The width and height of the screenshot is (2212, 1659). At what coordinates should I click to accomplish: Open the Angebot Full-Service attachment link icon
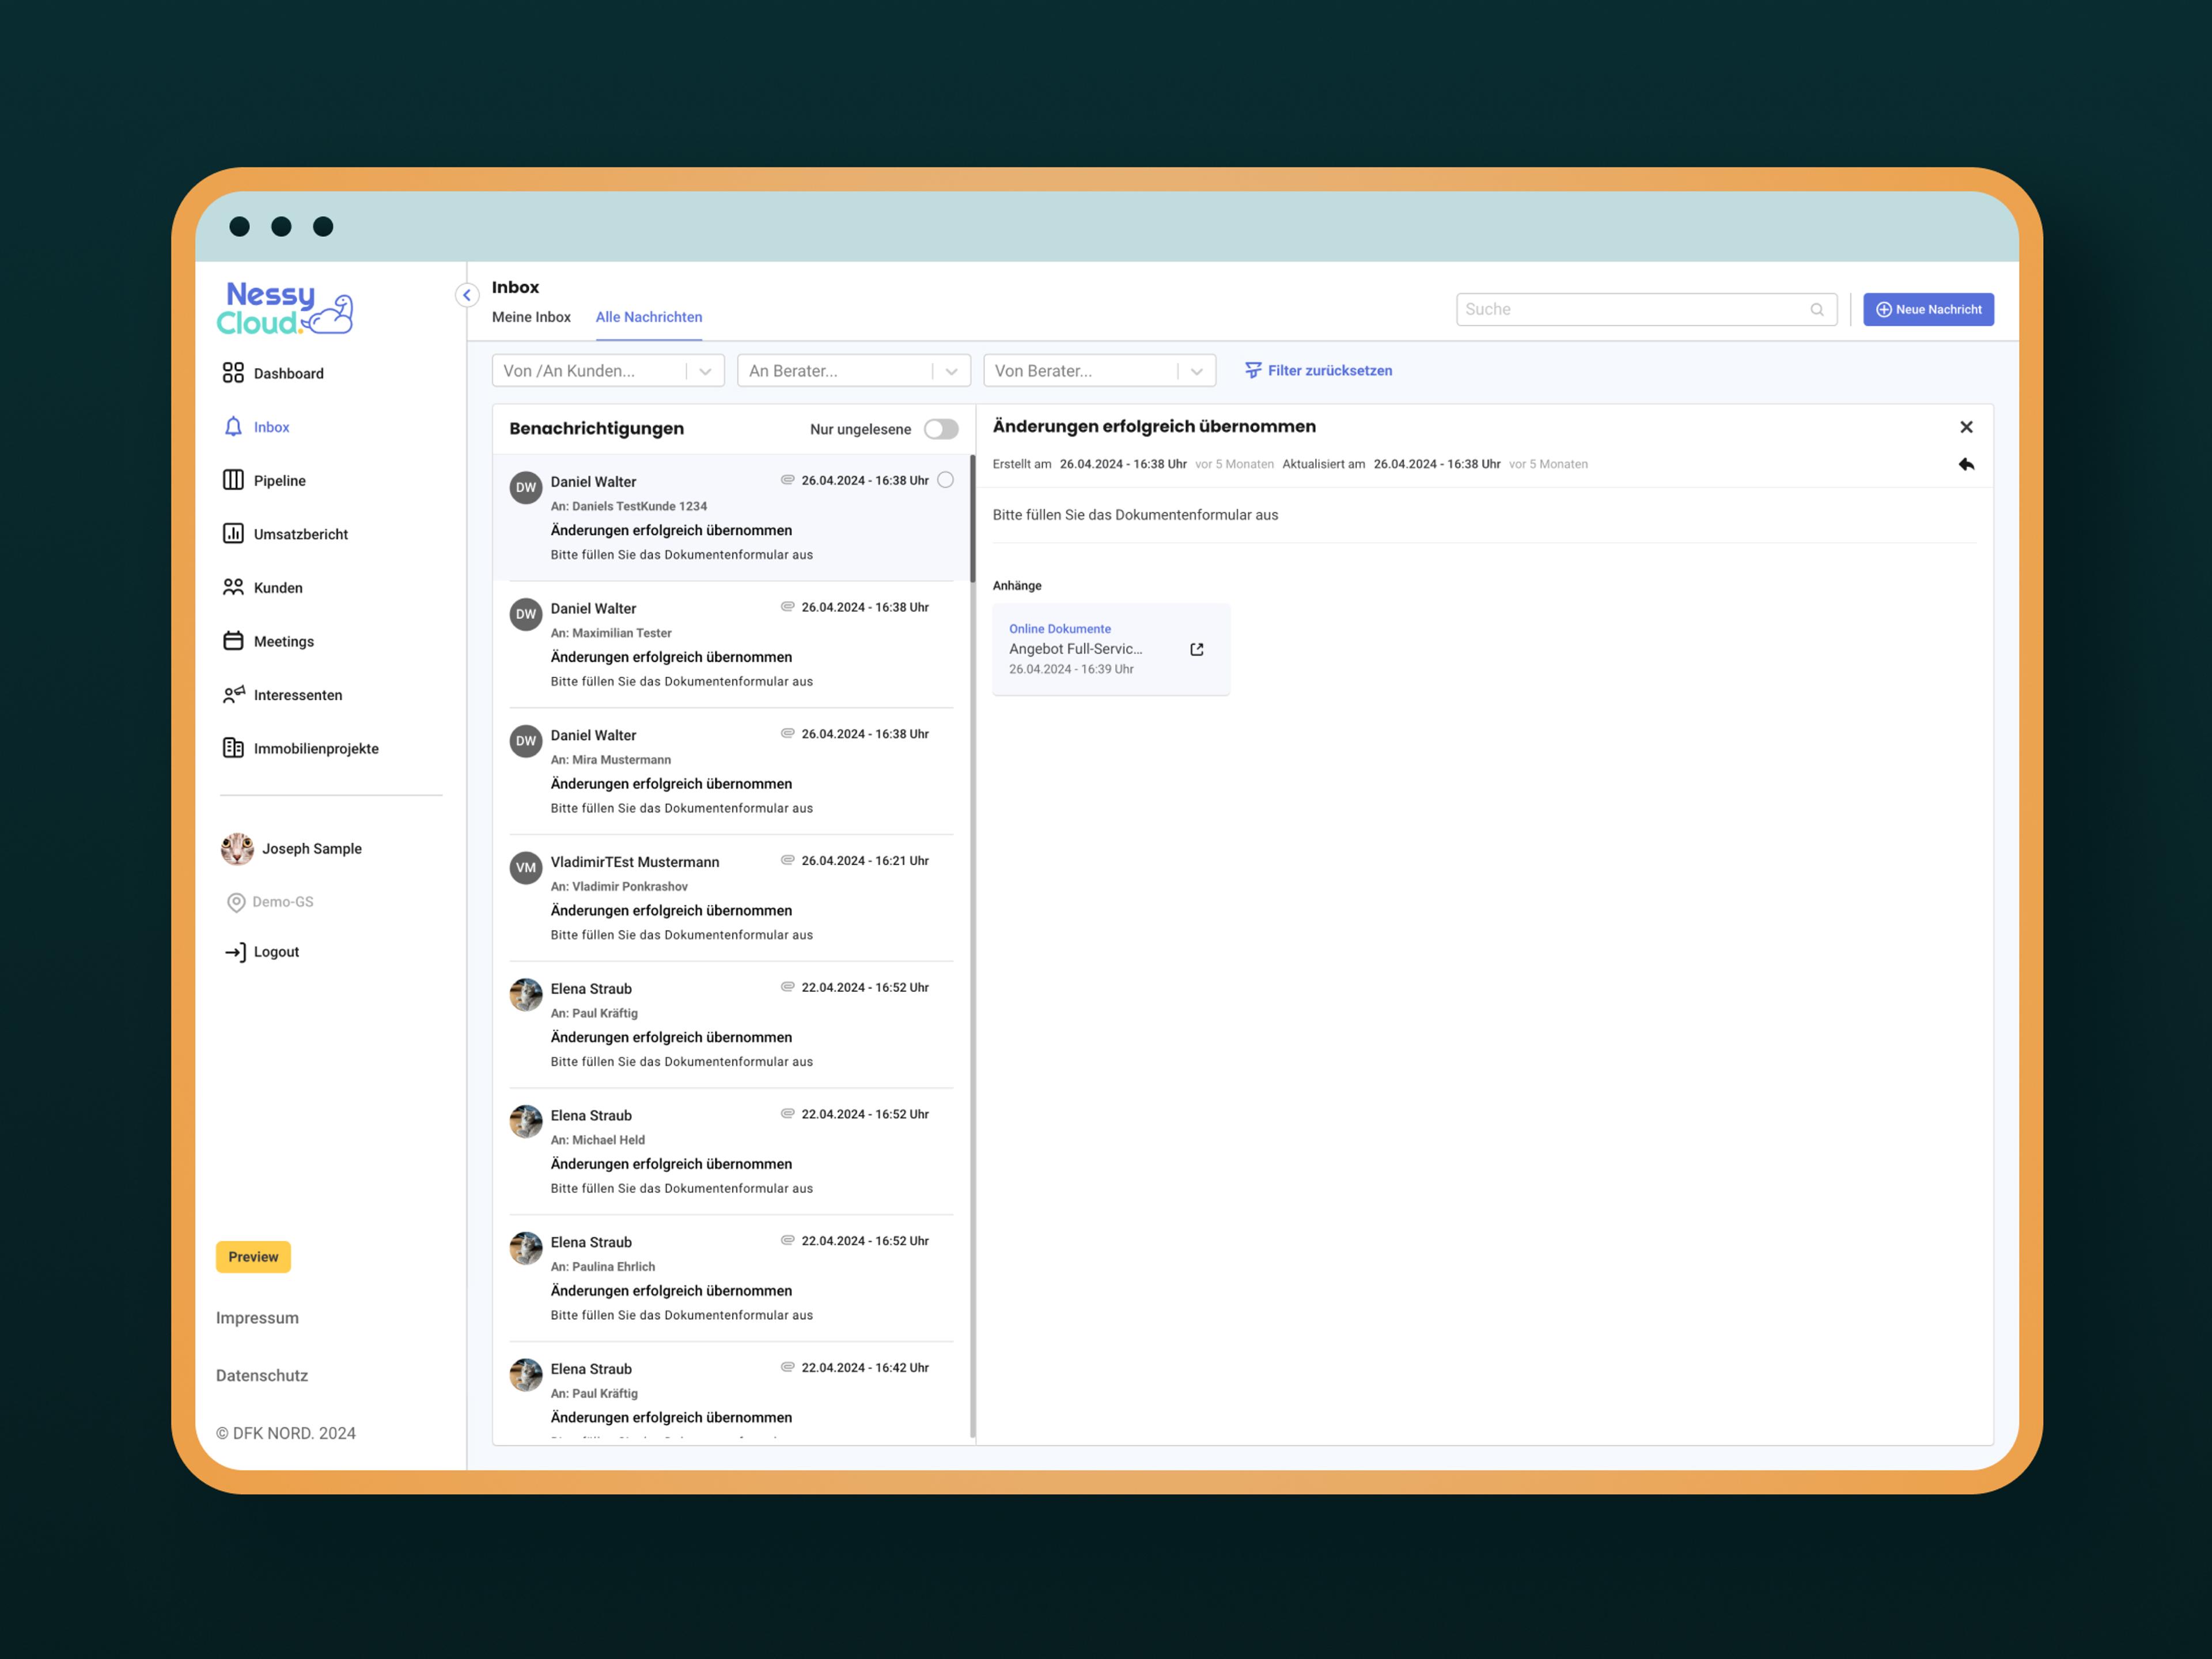pyautogui.click(x=1197, y=649)
